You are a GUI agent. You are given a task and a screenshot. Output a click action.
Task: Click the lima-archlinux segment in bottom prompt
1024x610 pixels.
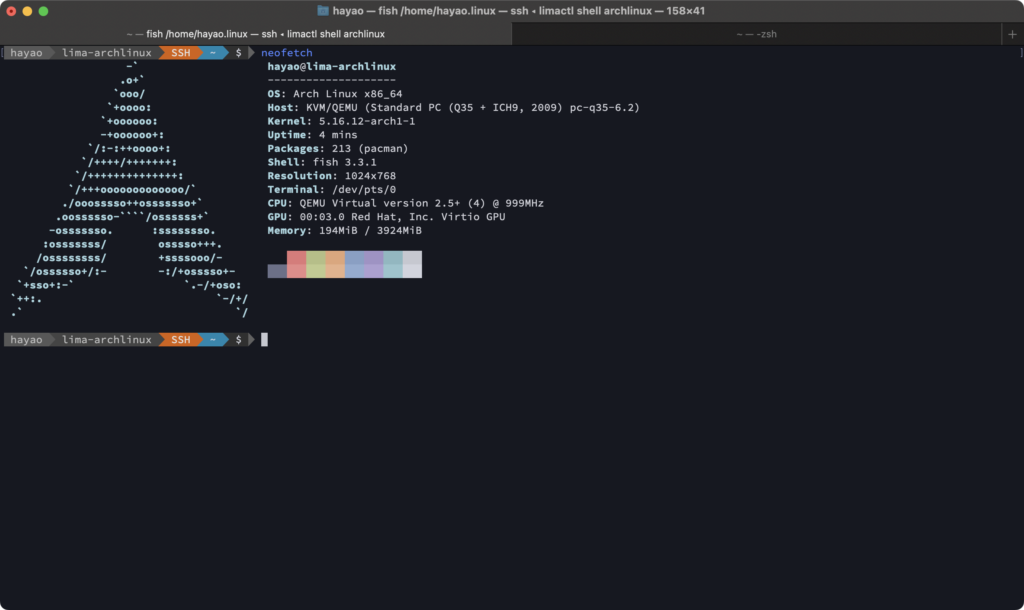click(106, 340)
